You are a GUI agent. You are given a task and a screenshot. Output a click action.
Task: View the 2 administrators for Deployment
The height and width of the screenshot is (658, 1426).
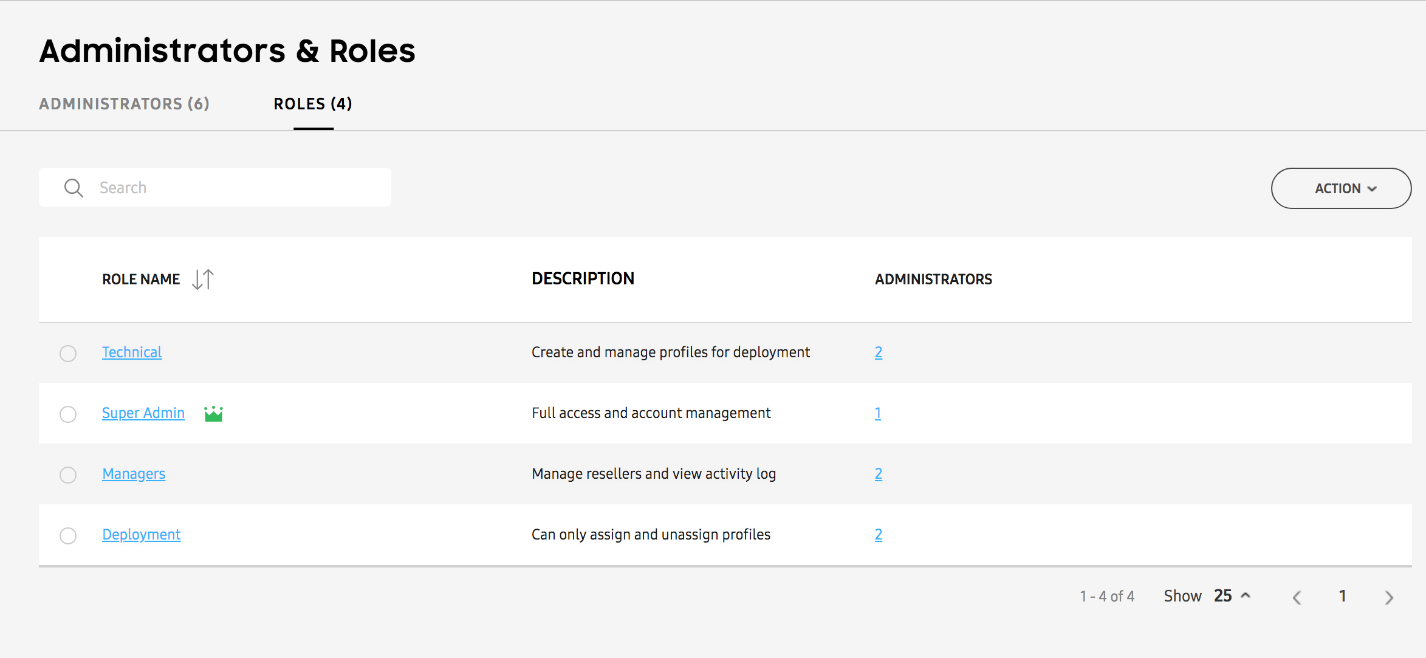(x=878, y=535)
